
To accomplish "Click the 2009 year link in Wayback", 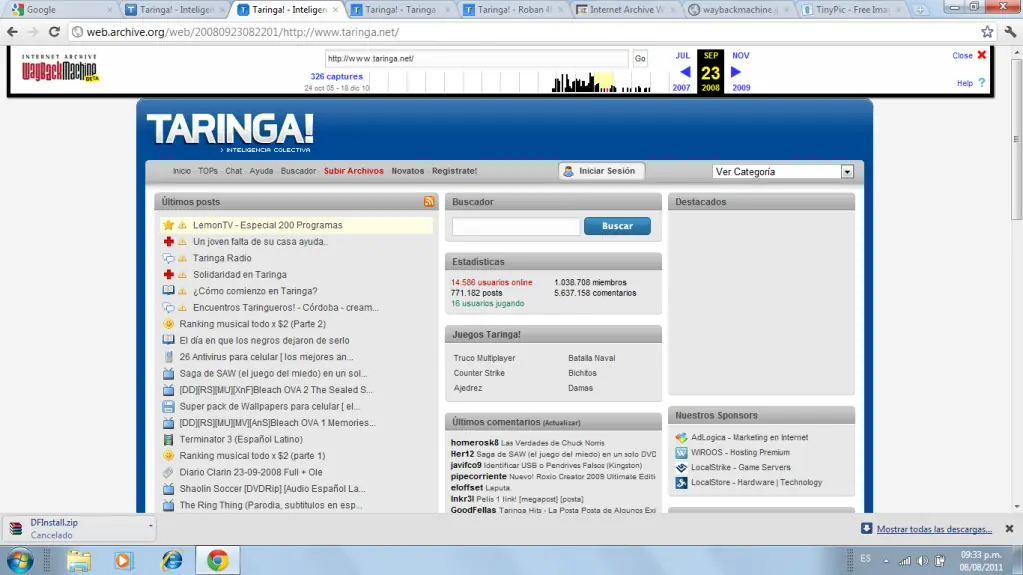I will click(x=741, y=87).
